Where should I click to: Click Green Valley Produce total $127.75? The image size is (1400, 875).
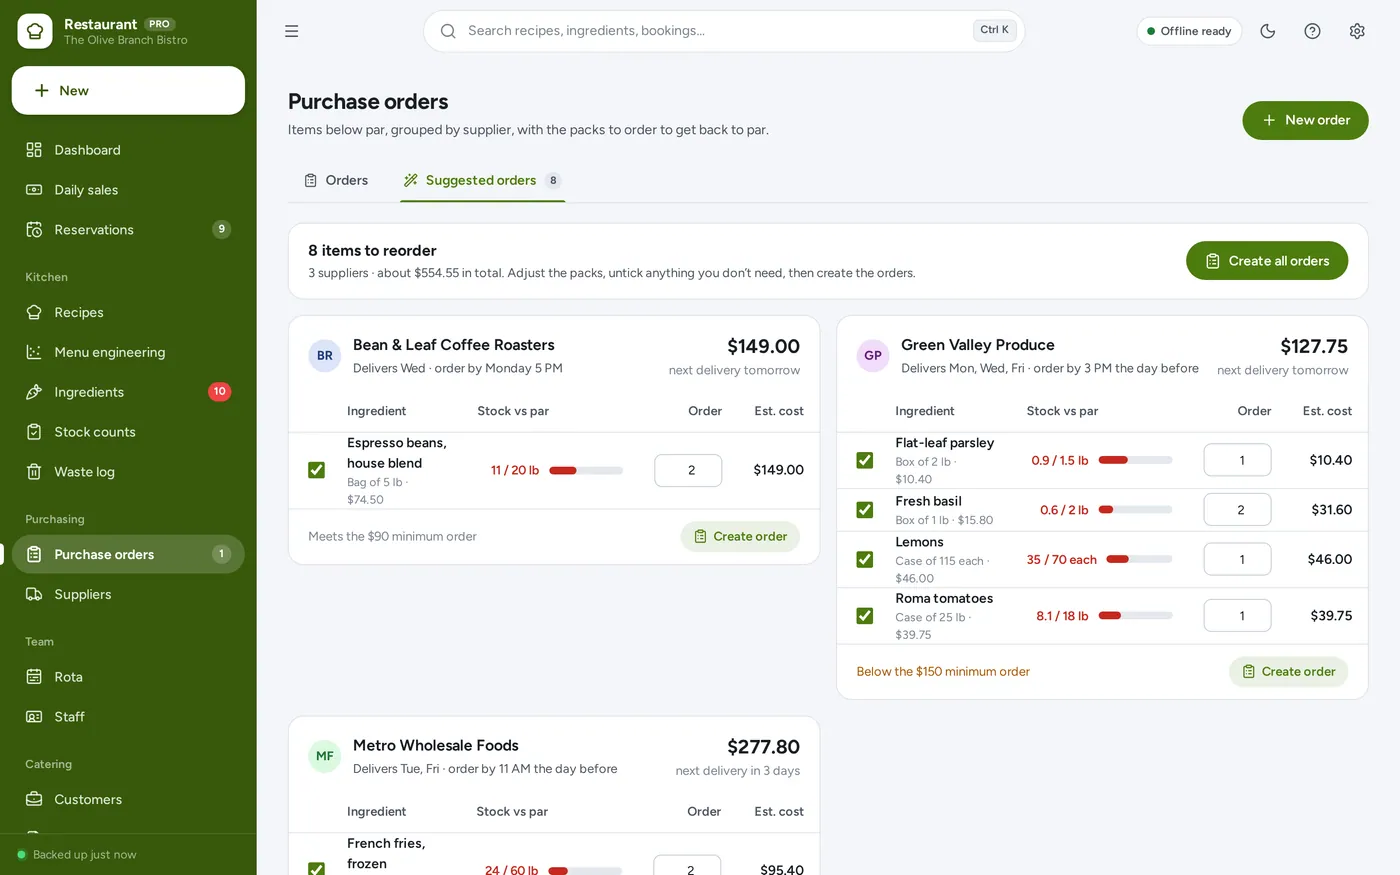1314,346
